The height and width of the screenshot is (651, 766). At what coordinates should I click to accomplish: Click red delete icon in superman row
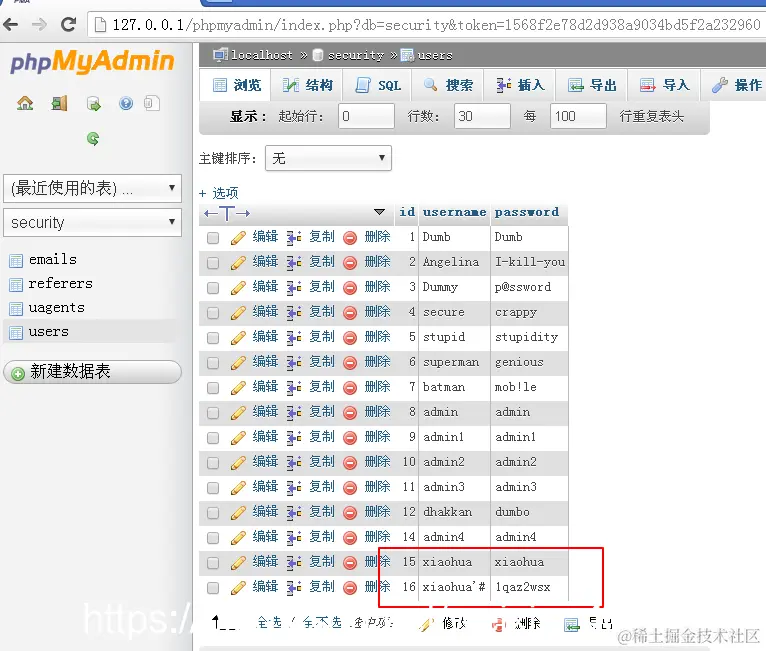point(350,363)
